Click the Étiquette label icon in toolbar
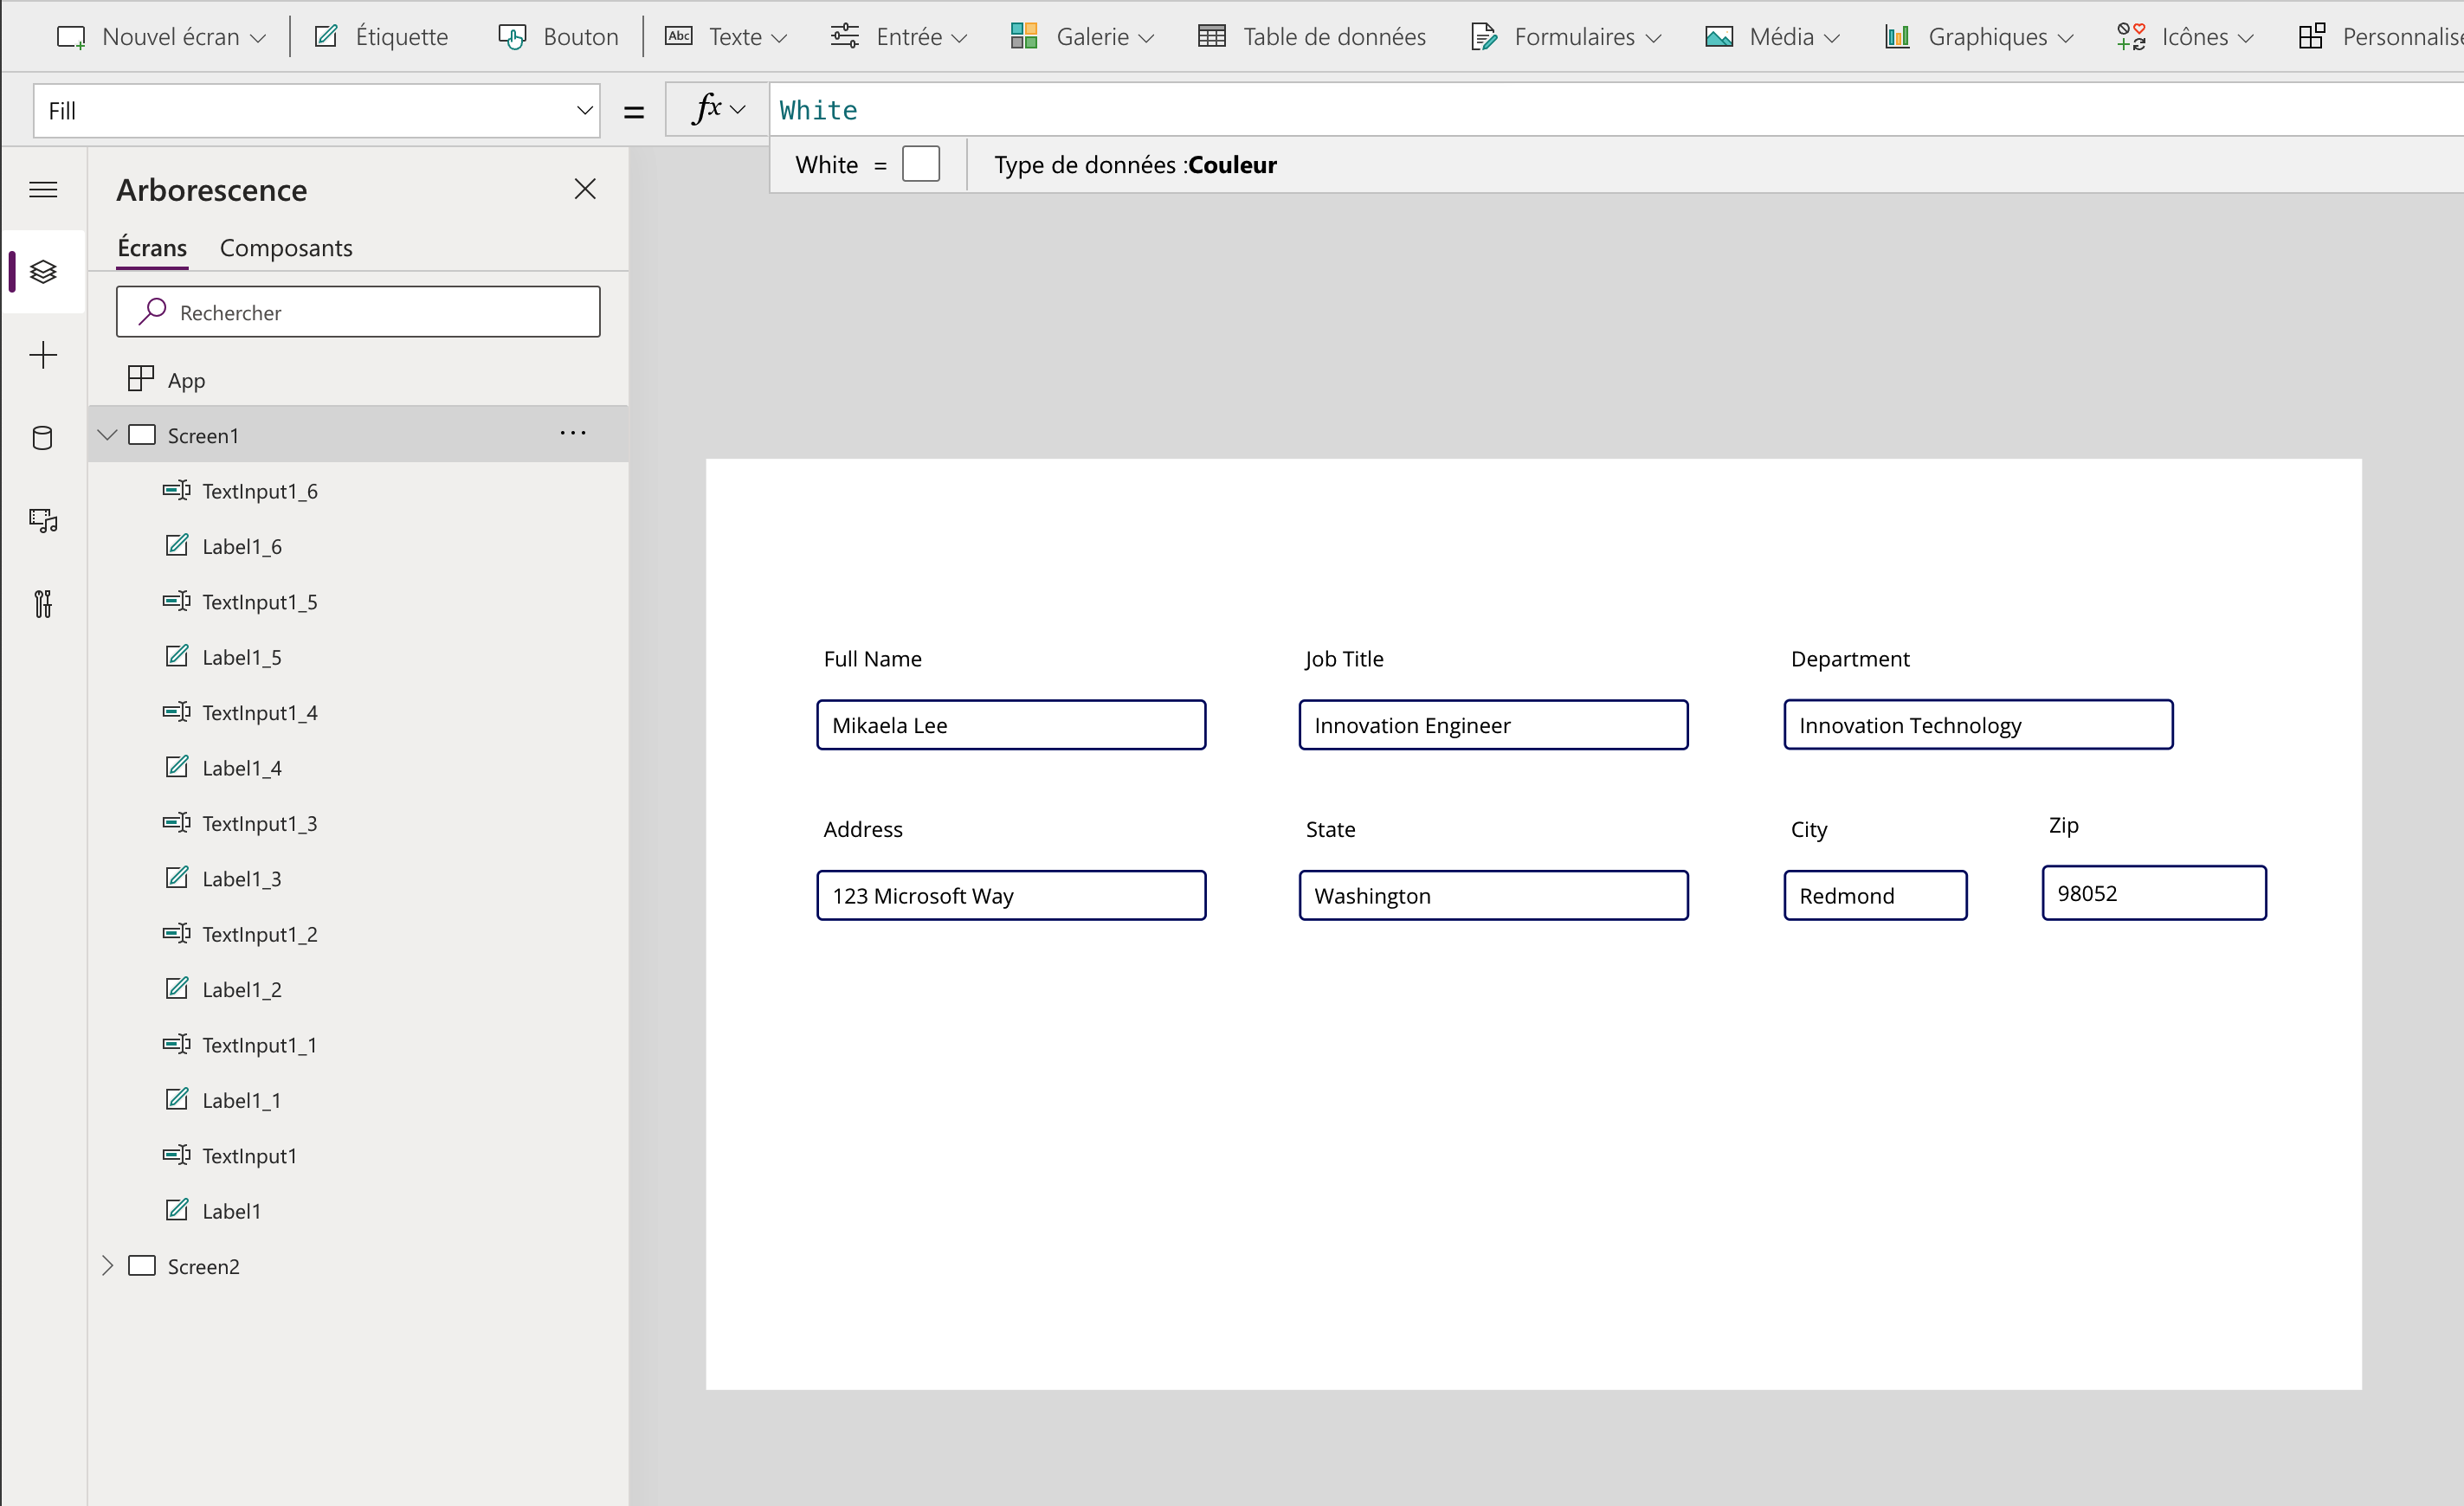 tap(326, 37)
